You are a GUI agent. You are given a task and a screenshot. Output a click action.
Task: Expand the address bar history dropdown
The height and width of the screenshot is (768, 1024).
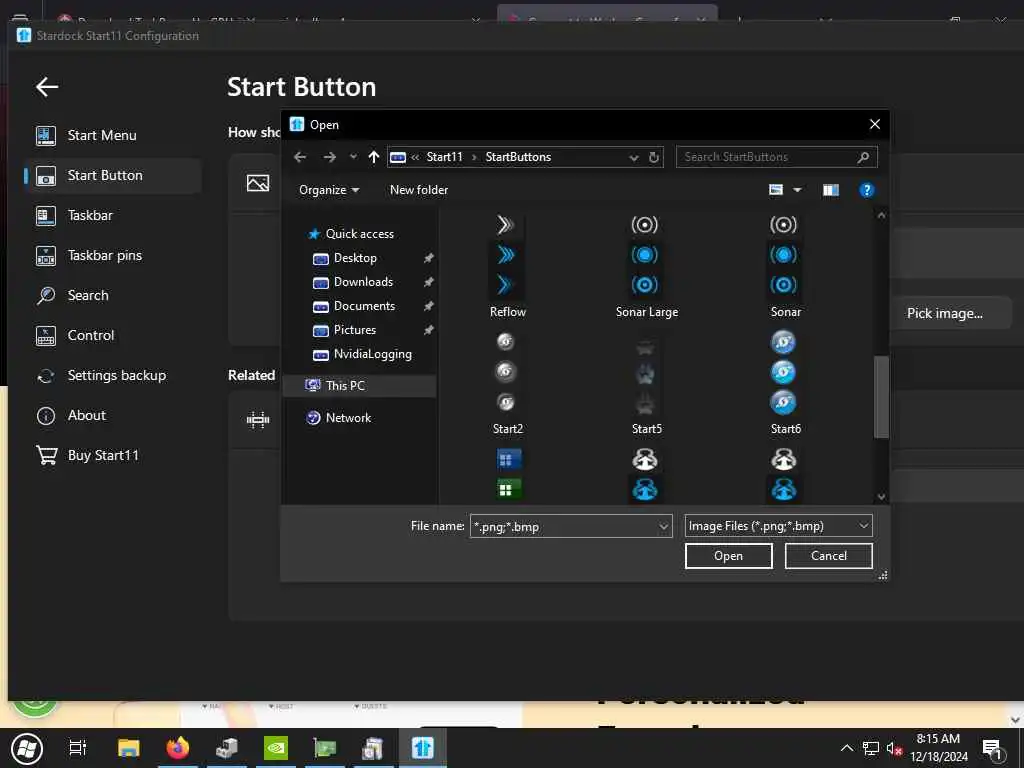point(633,157)
